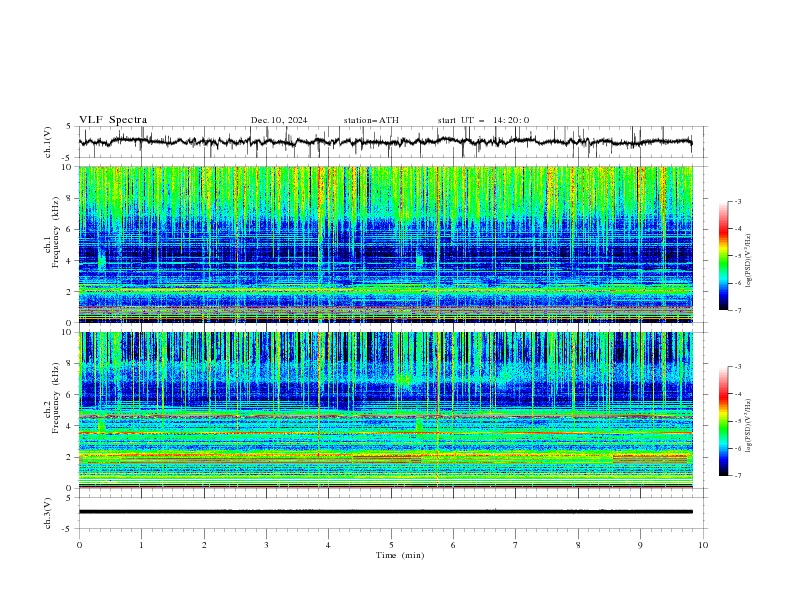Click the "-5" tick of upper colorbar
The width and height of the screenshot is (792, 612).
pyautogui.click(x=738, y=256)
